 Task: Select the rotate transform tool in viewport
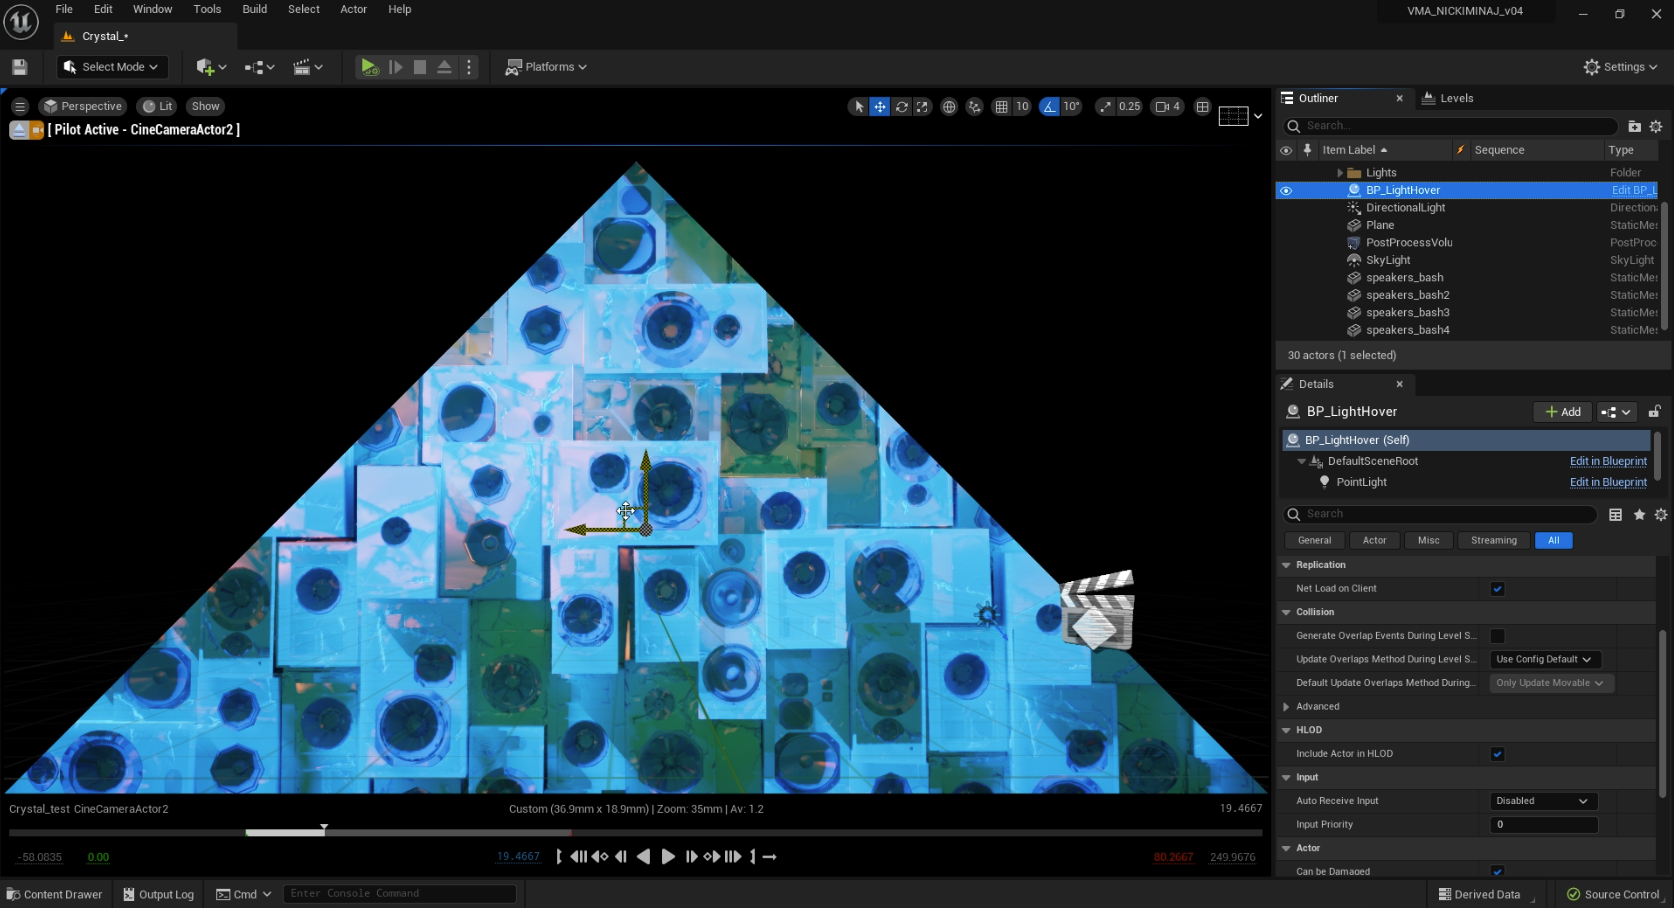pyautogui.click(x=901, y=107)
